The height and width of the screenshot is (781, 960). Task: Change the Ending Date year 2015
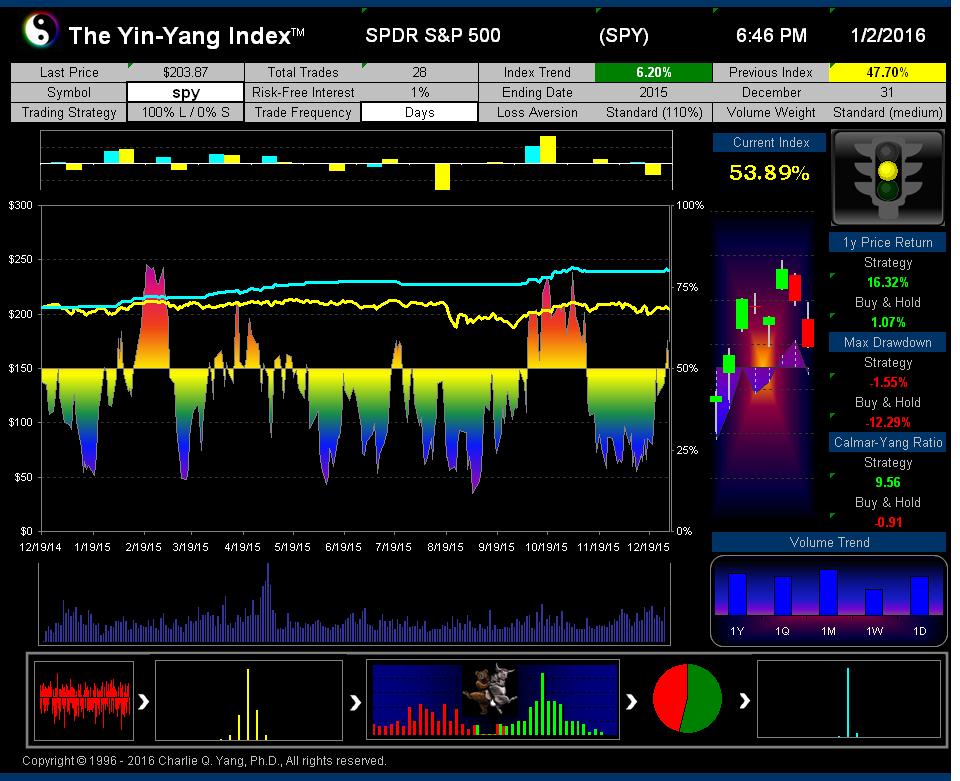click(653, 92)
